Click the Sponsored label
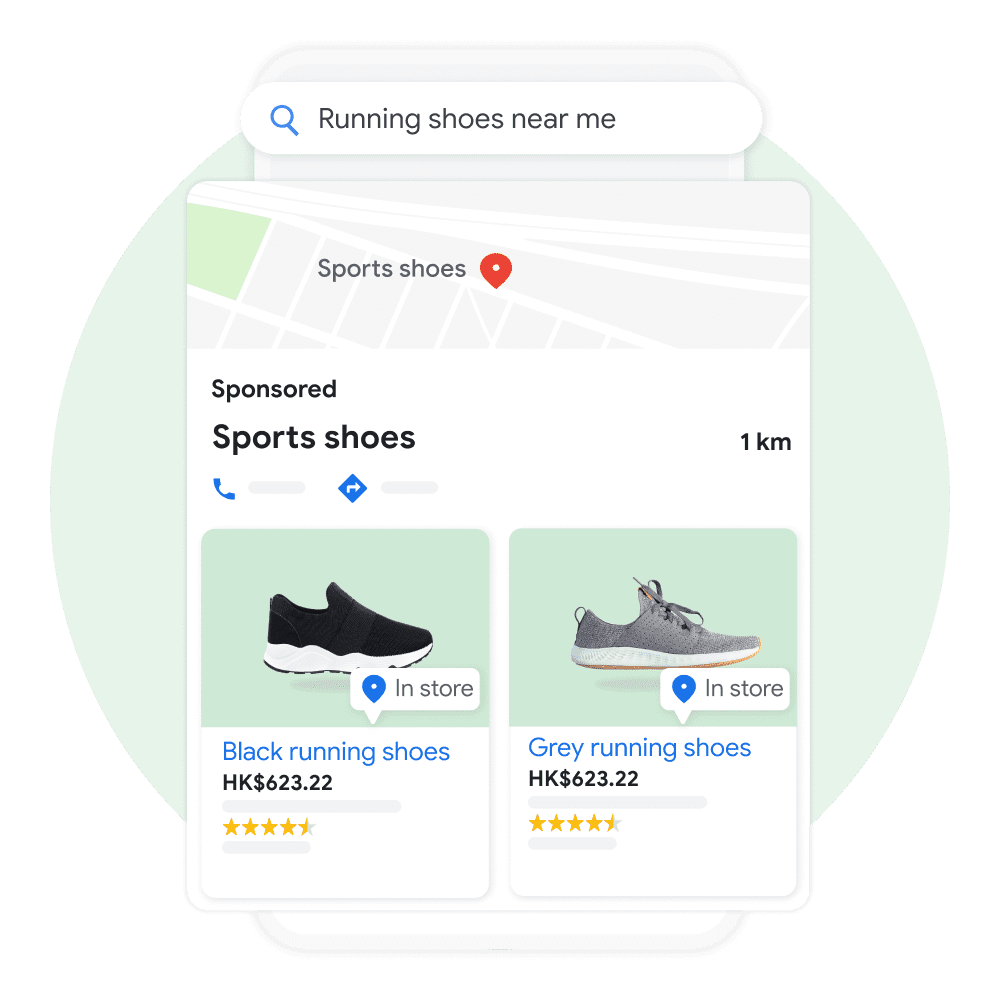This screenshot has height=1000, width=1000. click(x=274, y=389)
